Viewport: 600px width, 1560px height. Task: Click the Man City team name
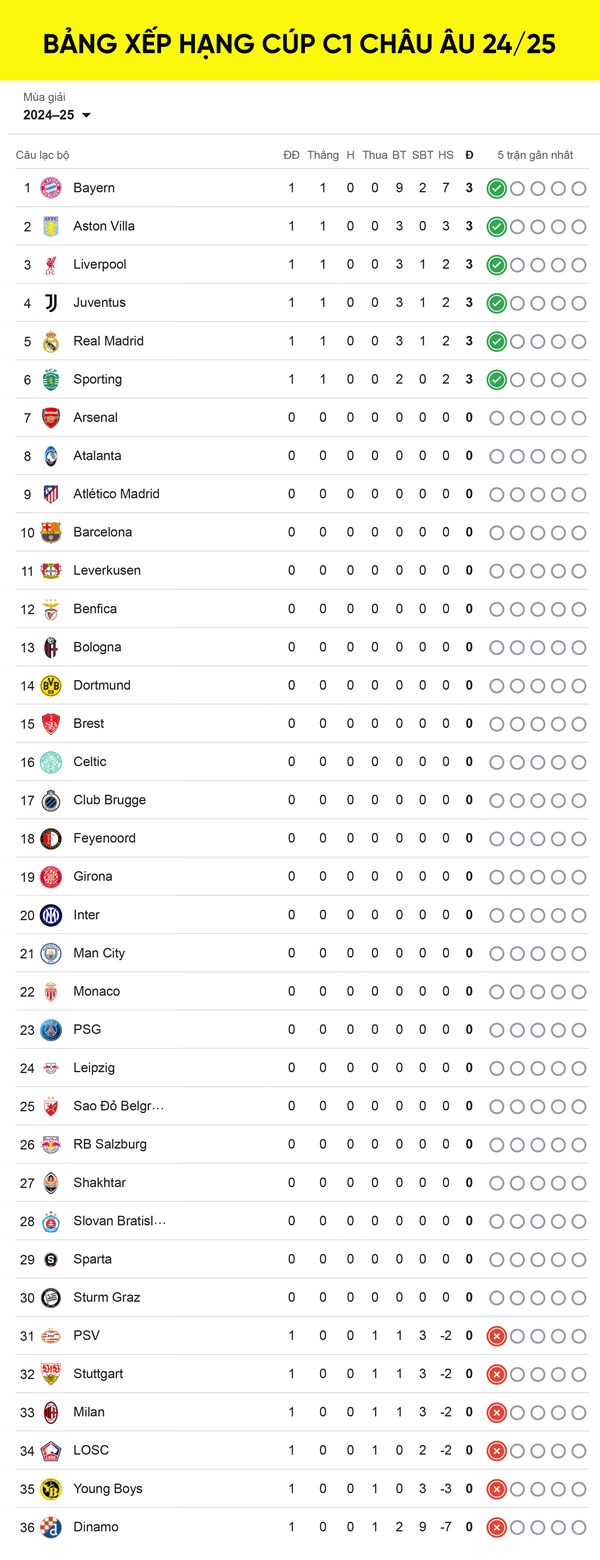tap(99, 953)
